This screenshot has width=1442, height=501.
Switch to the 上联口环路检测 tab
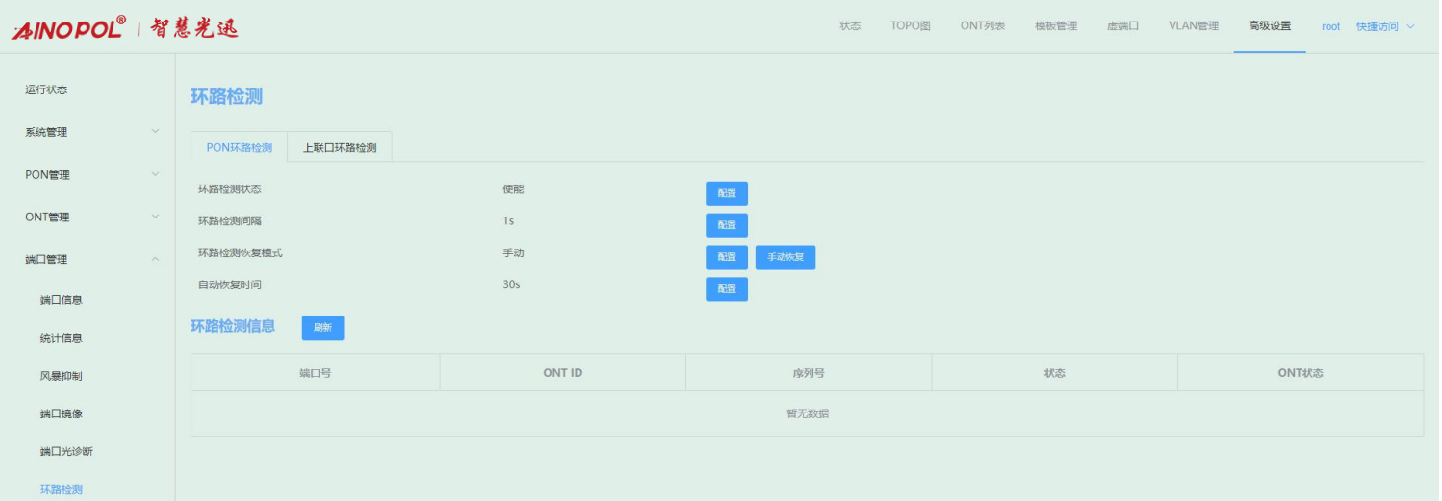click(339, 147)
